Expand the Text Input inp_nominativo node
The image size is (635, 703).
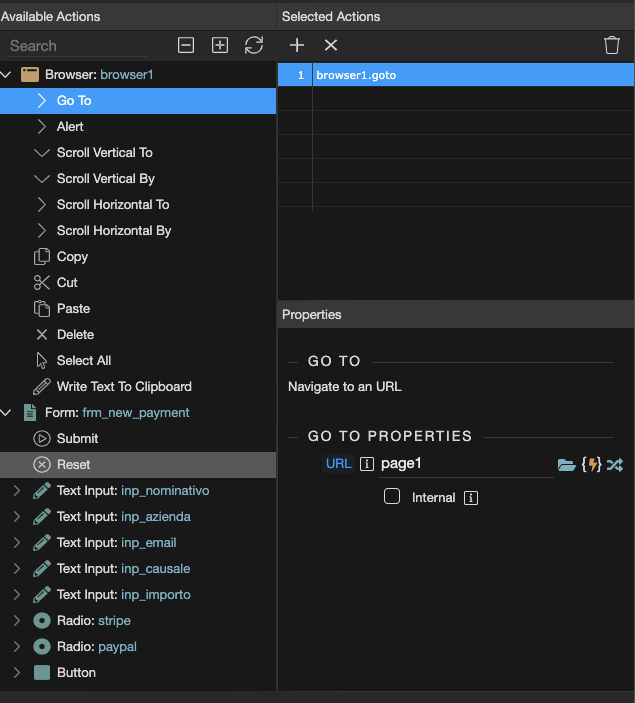16,490
